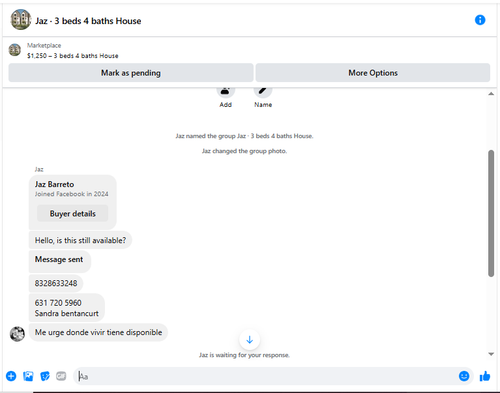This screenshot has width=500, height=393.
Task: Open conversation info icon
Action: [480, 20]
